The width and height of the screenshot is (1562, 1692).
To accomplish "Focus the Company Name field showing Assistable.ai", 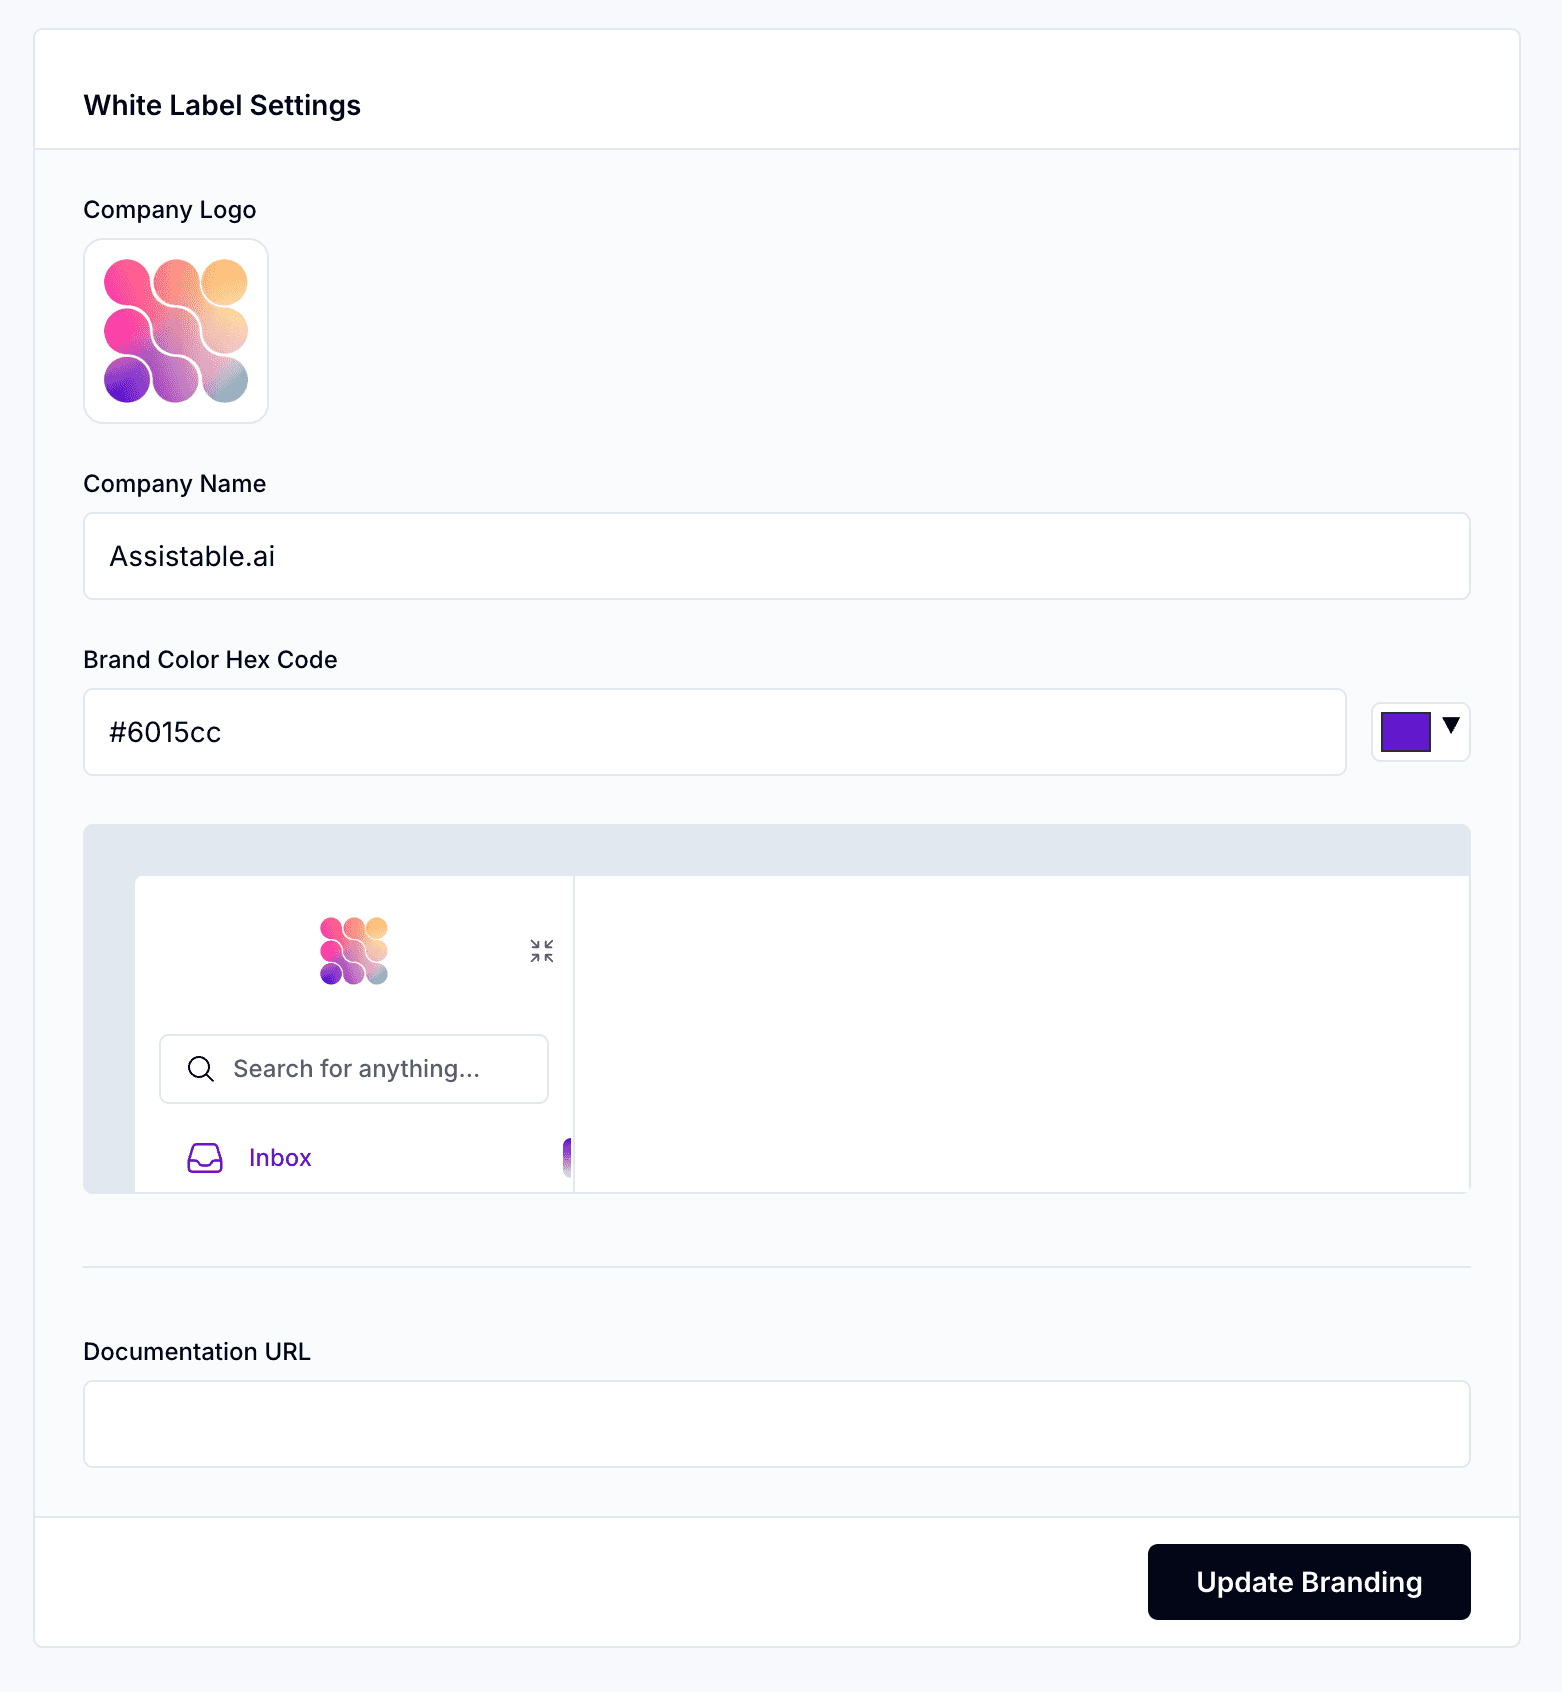I will click(776, 556).
